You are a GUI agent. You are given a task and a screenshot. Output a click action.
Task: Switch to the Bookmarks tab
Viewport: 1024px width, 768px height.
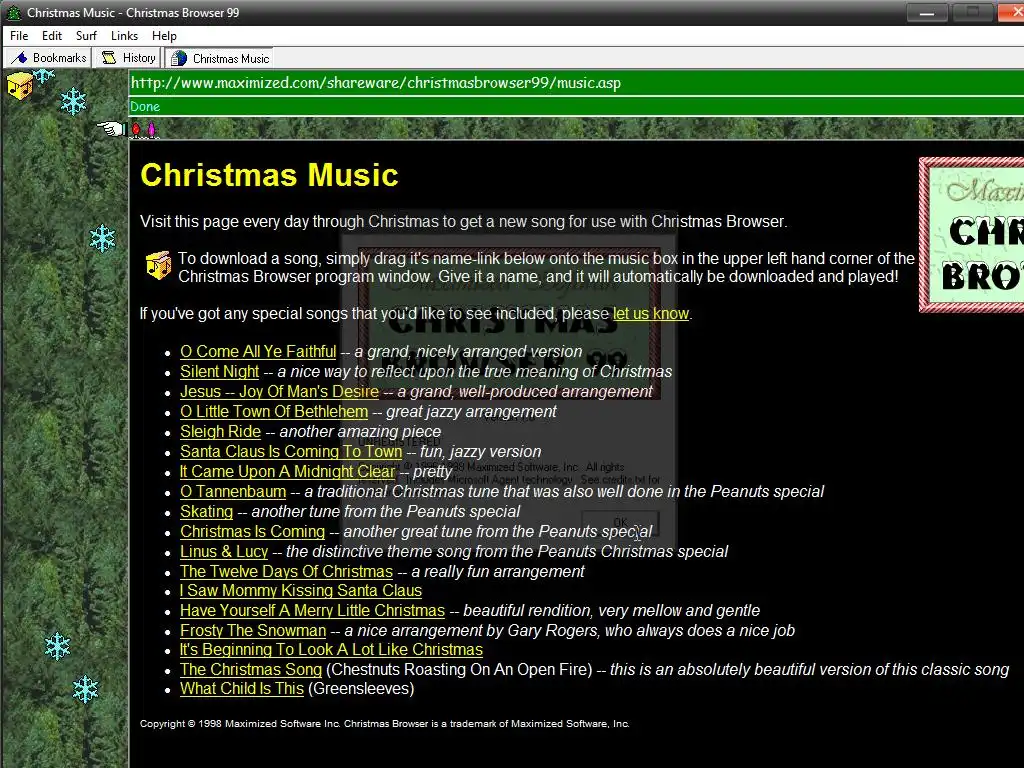pos(48,58)
